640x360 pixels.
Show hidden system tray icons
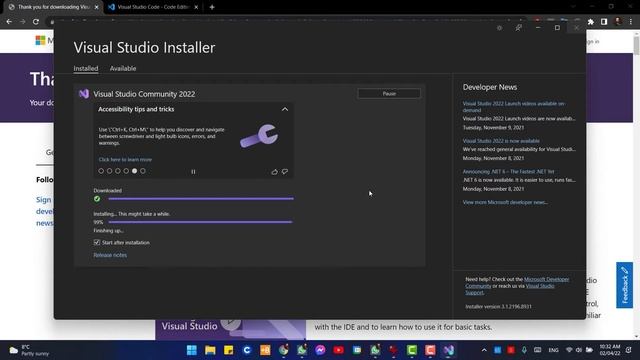pyautogui.click(x=484, y=350)
